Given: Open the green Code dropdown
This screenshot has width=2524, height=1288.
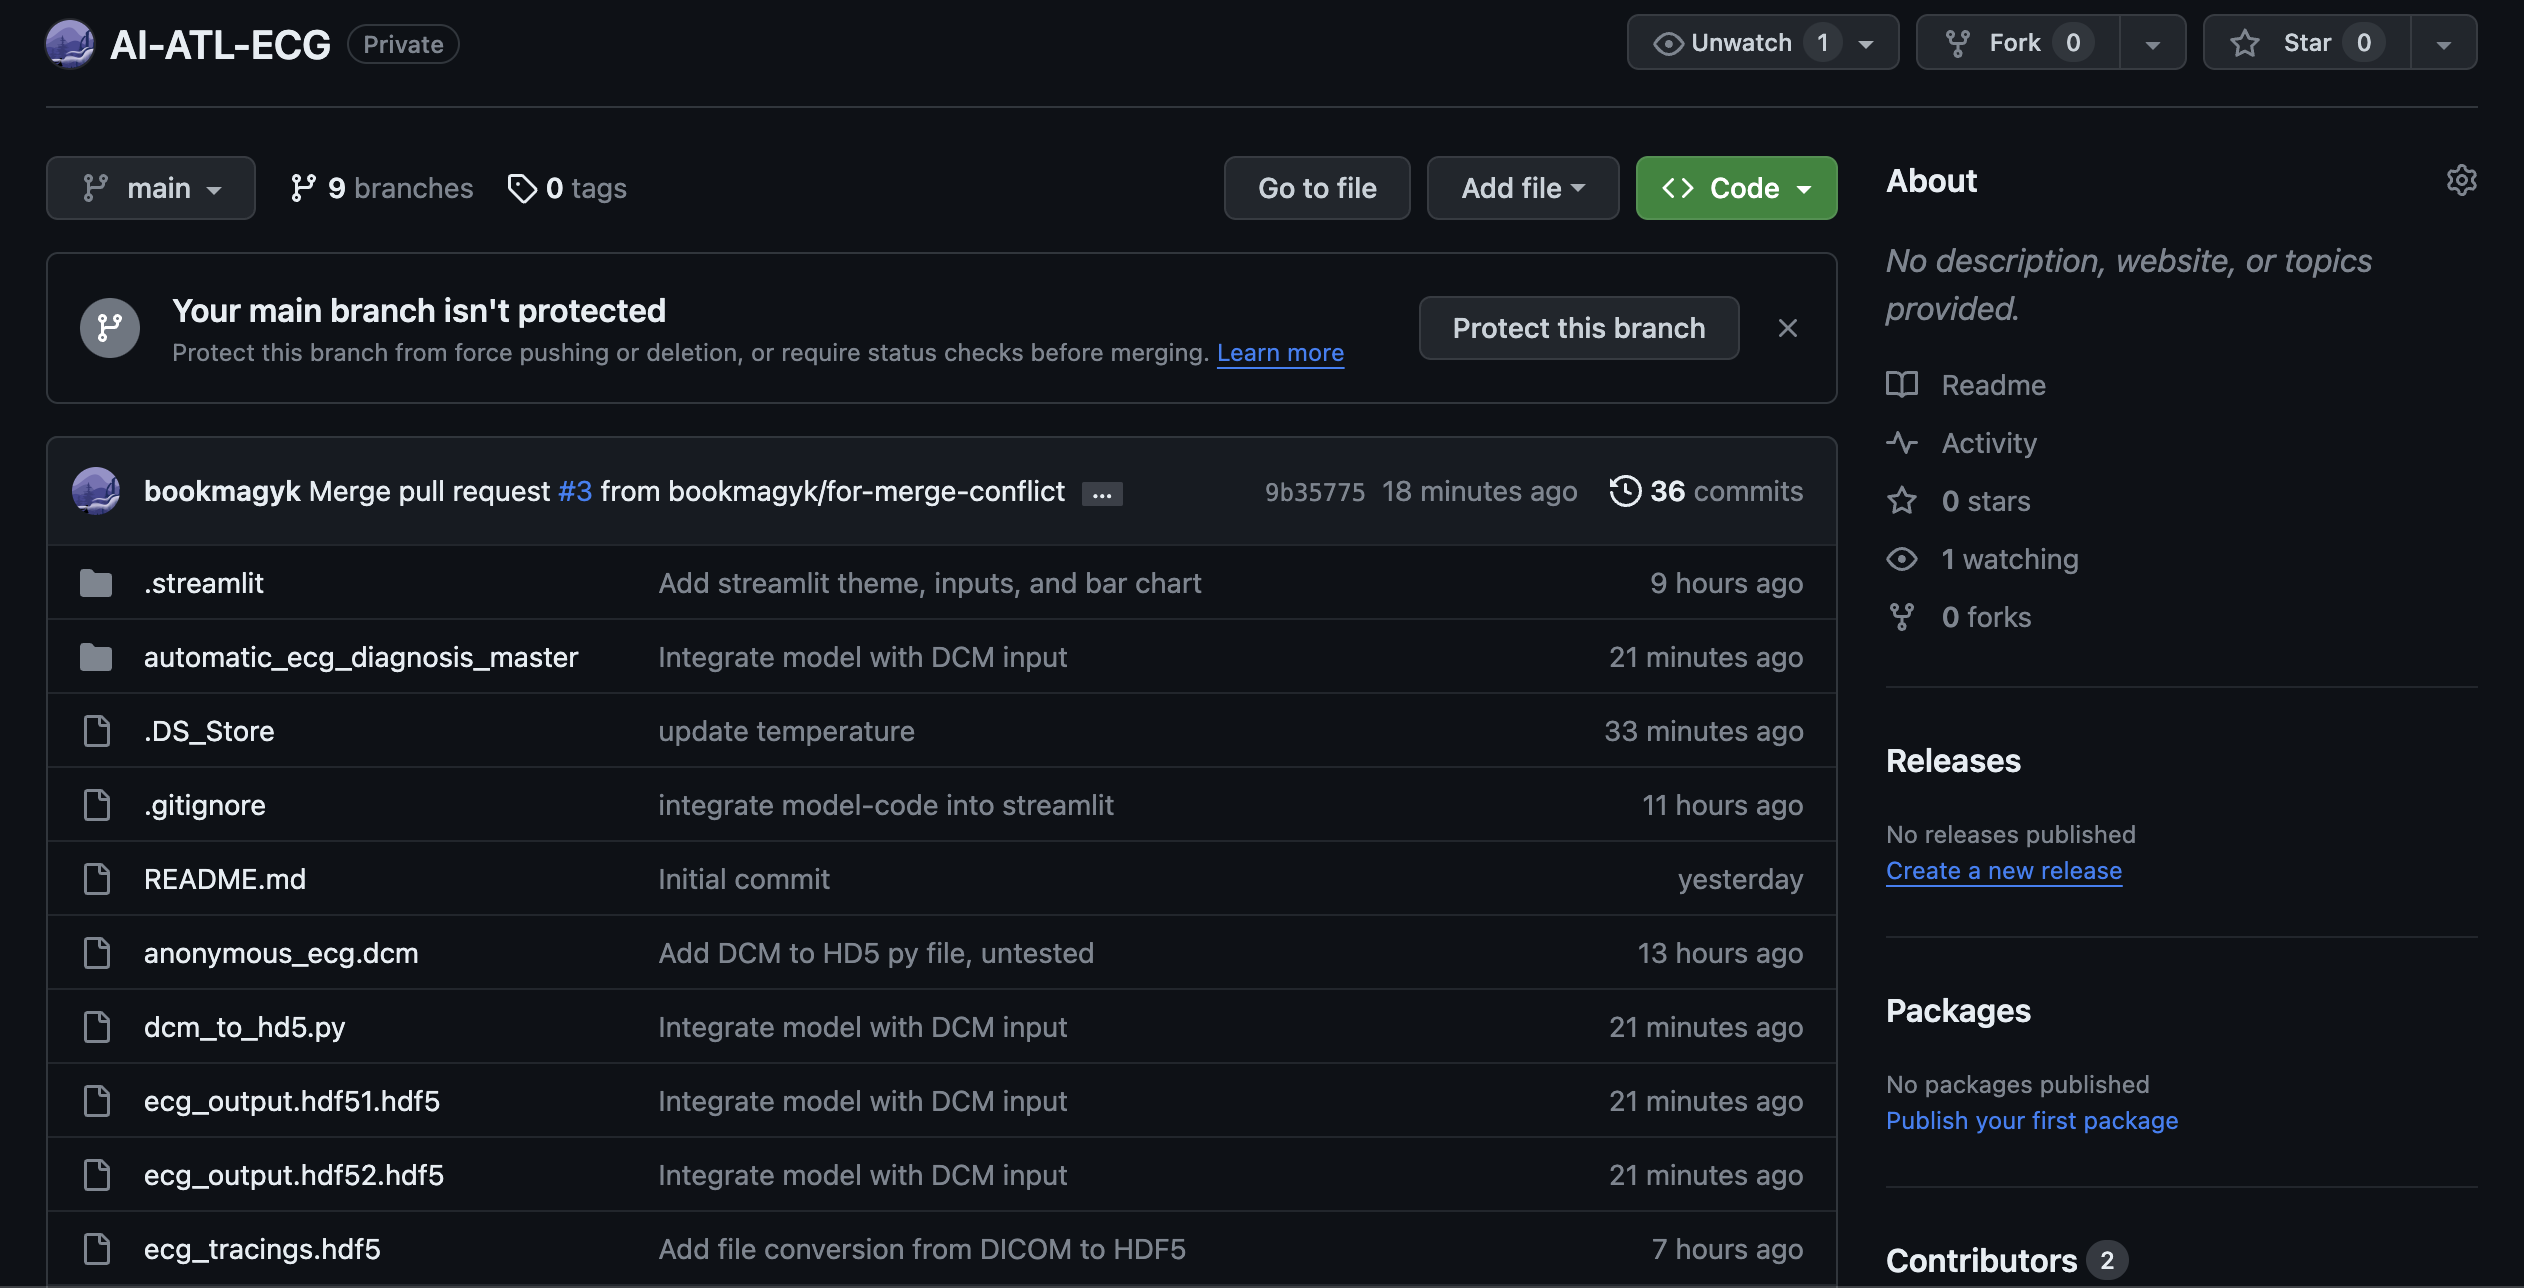Looking at the screenshot, I should [1736, 188].
